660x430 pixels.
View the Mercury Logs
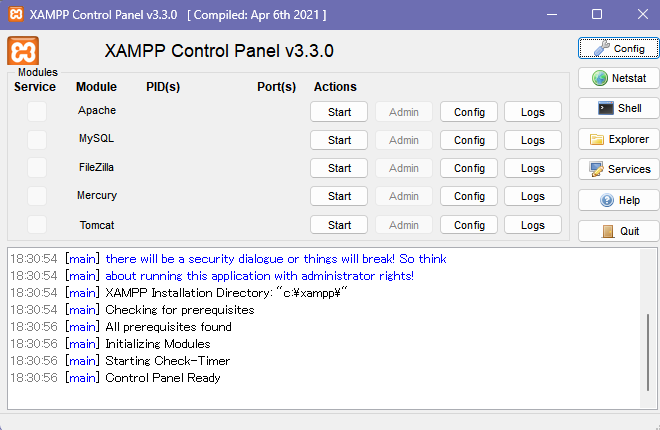coord(533,196)
